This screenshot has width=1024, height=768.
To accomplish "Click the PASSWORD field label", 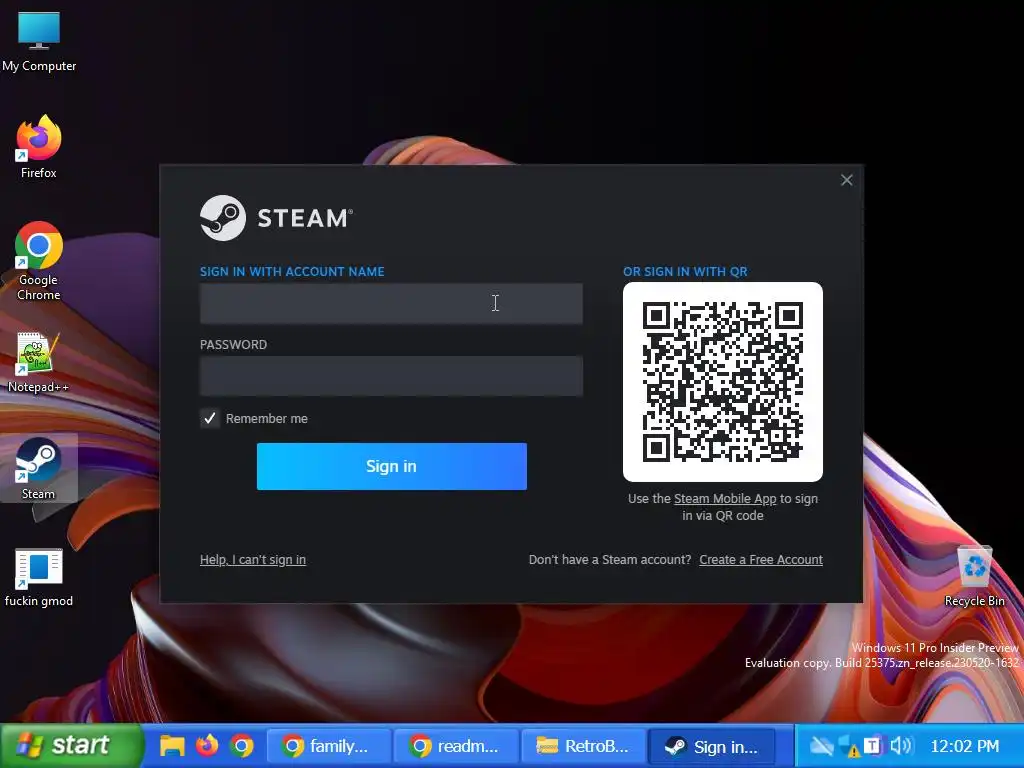I will click(x=233, y=345).
